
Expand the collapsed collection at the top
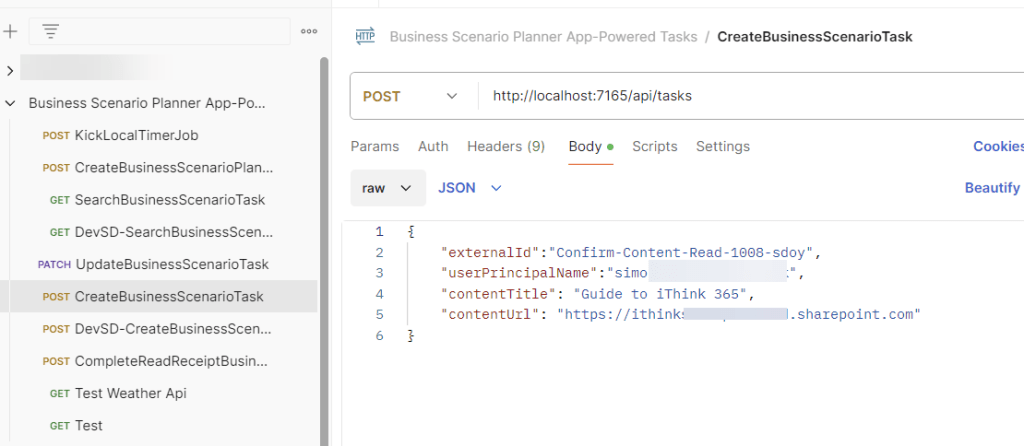click(x=10, y=70)
